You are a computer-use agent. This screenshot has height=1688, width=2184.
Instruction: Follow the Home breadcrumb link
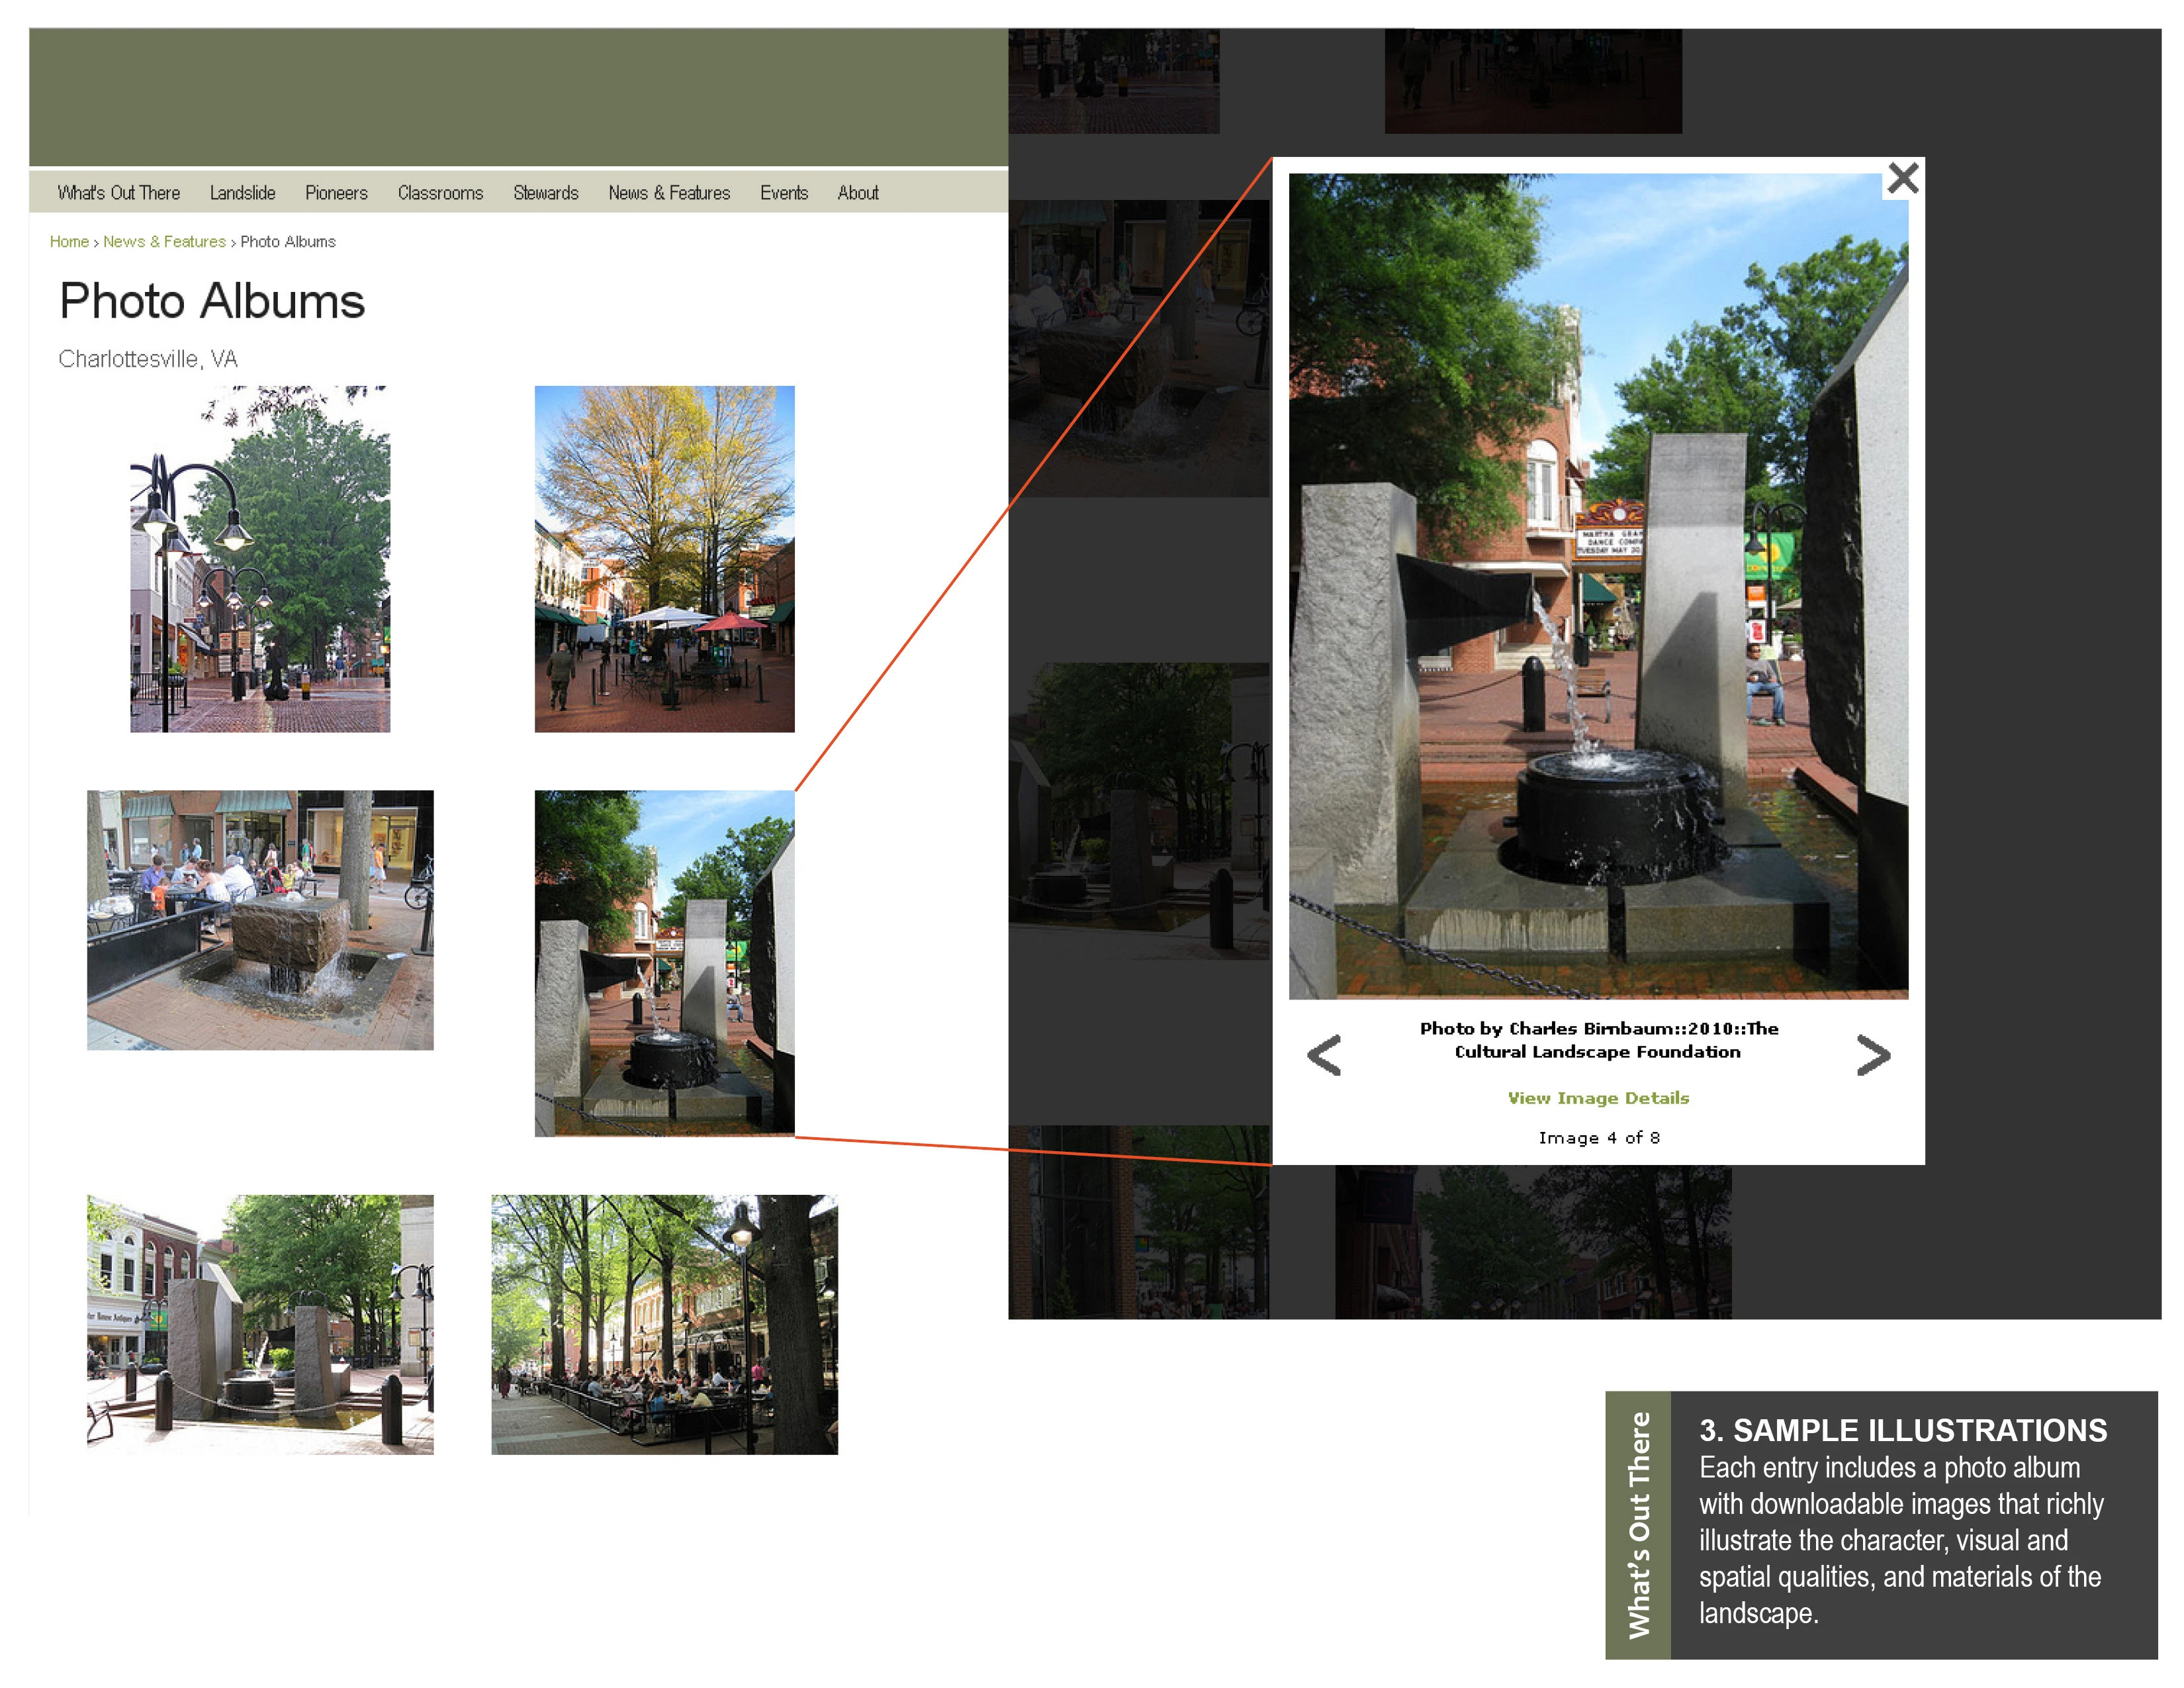[69, 242]
